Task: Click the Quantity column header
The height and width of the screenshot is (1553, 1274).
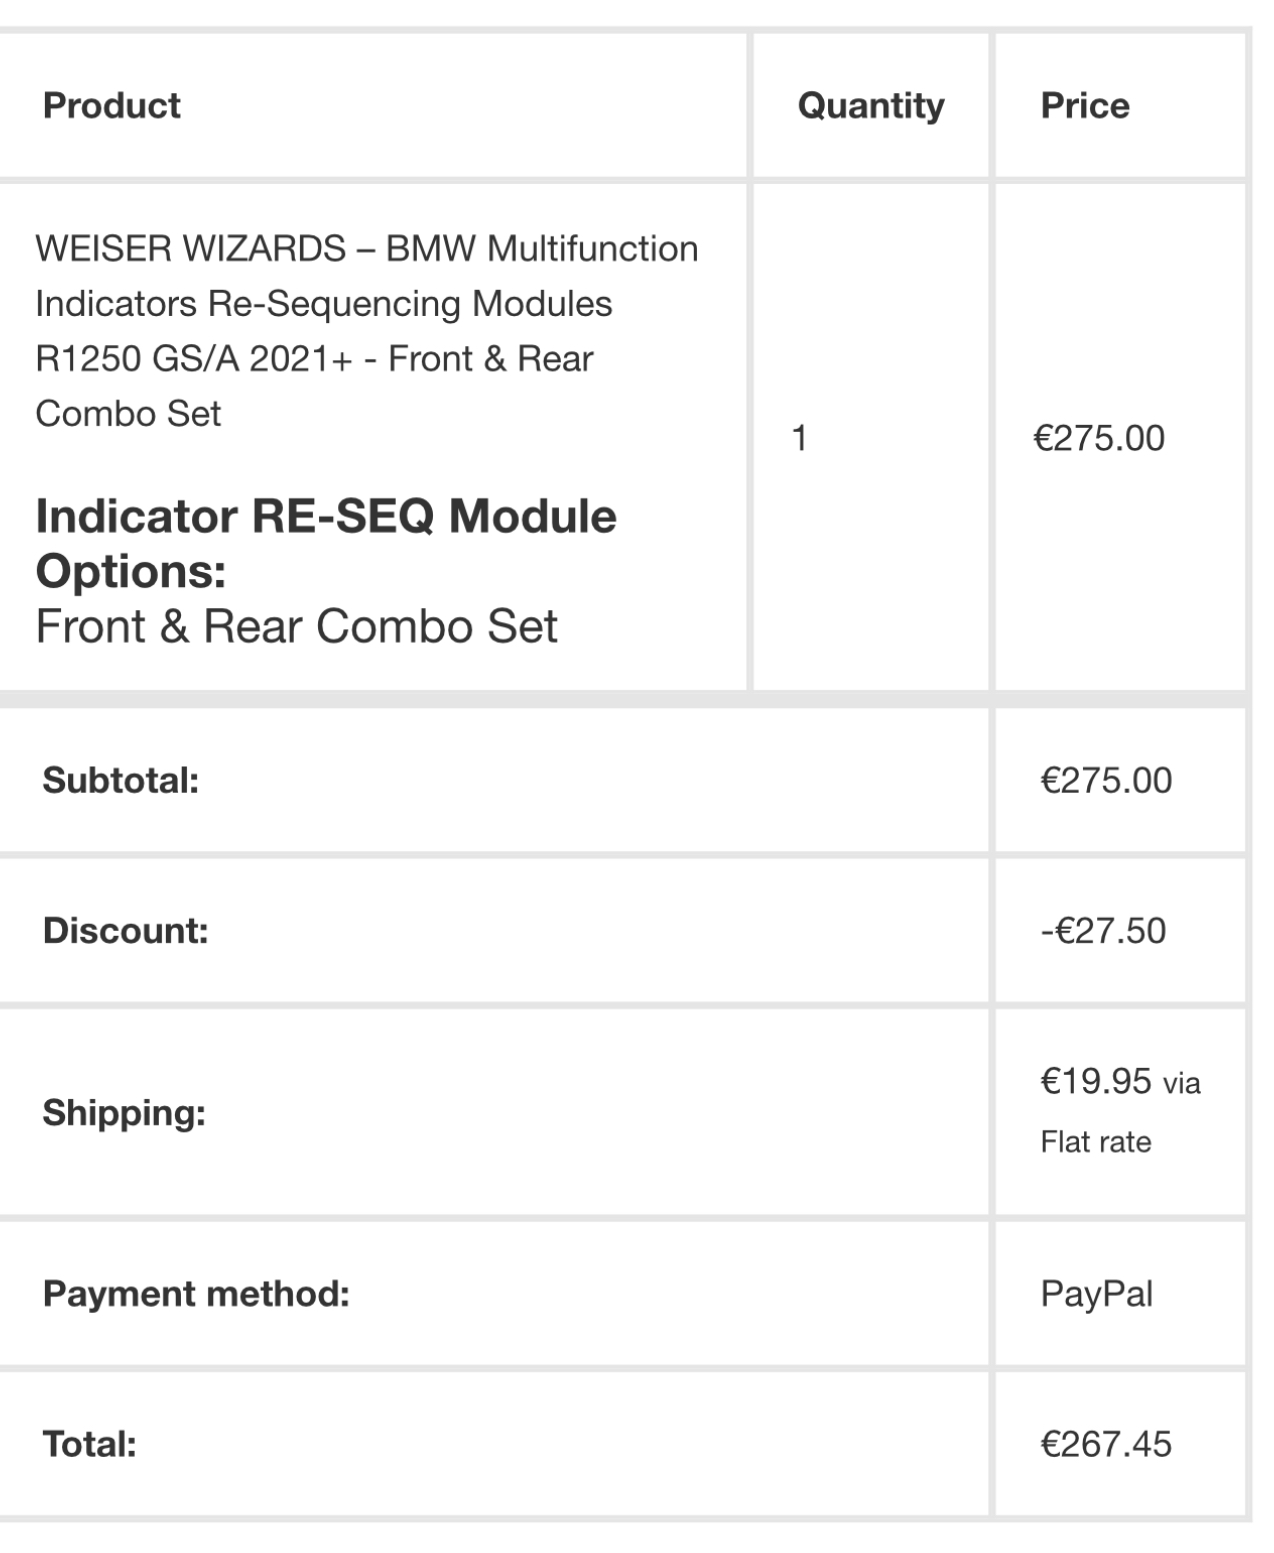Action: (x=870, y=106)
